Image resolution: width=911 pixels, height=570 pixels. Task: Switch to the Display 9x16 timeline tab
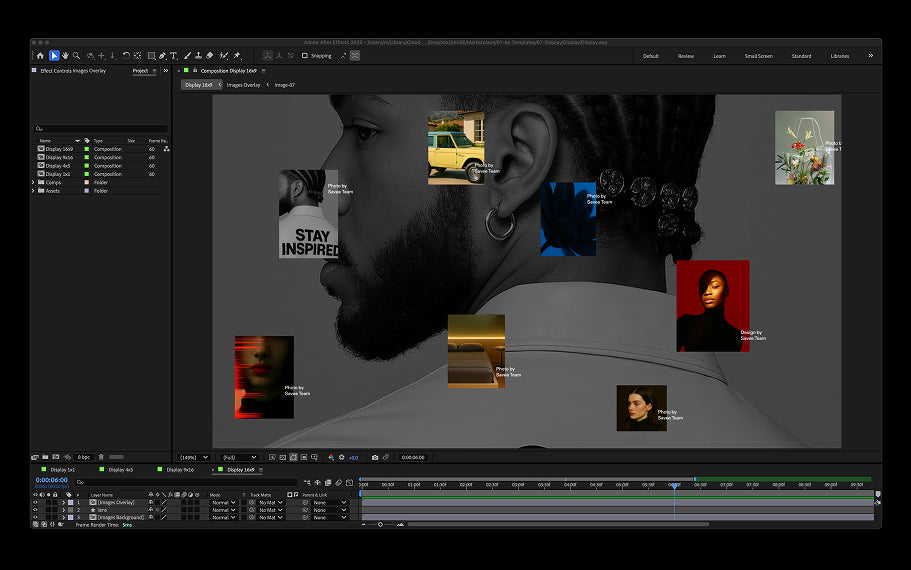click(180, 469)
